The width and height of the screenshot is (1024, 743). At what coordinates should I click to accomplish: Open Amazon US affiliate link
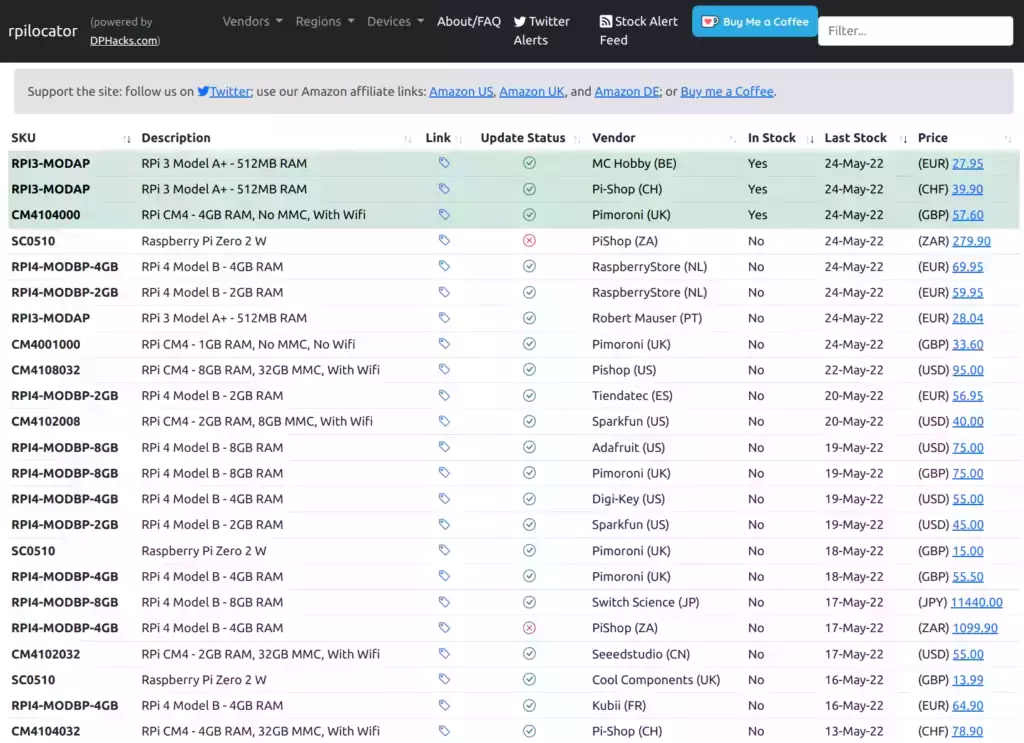[461, 91]
